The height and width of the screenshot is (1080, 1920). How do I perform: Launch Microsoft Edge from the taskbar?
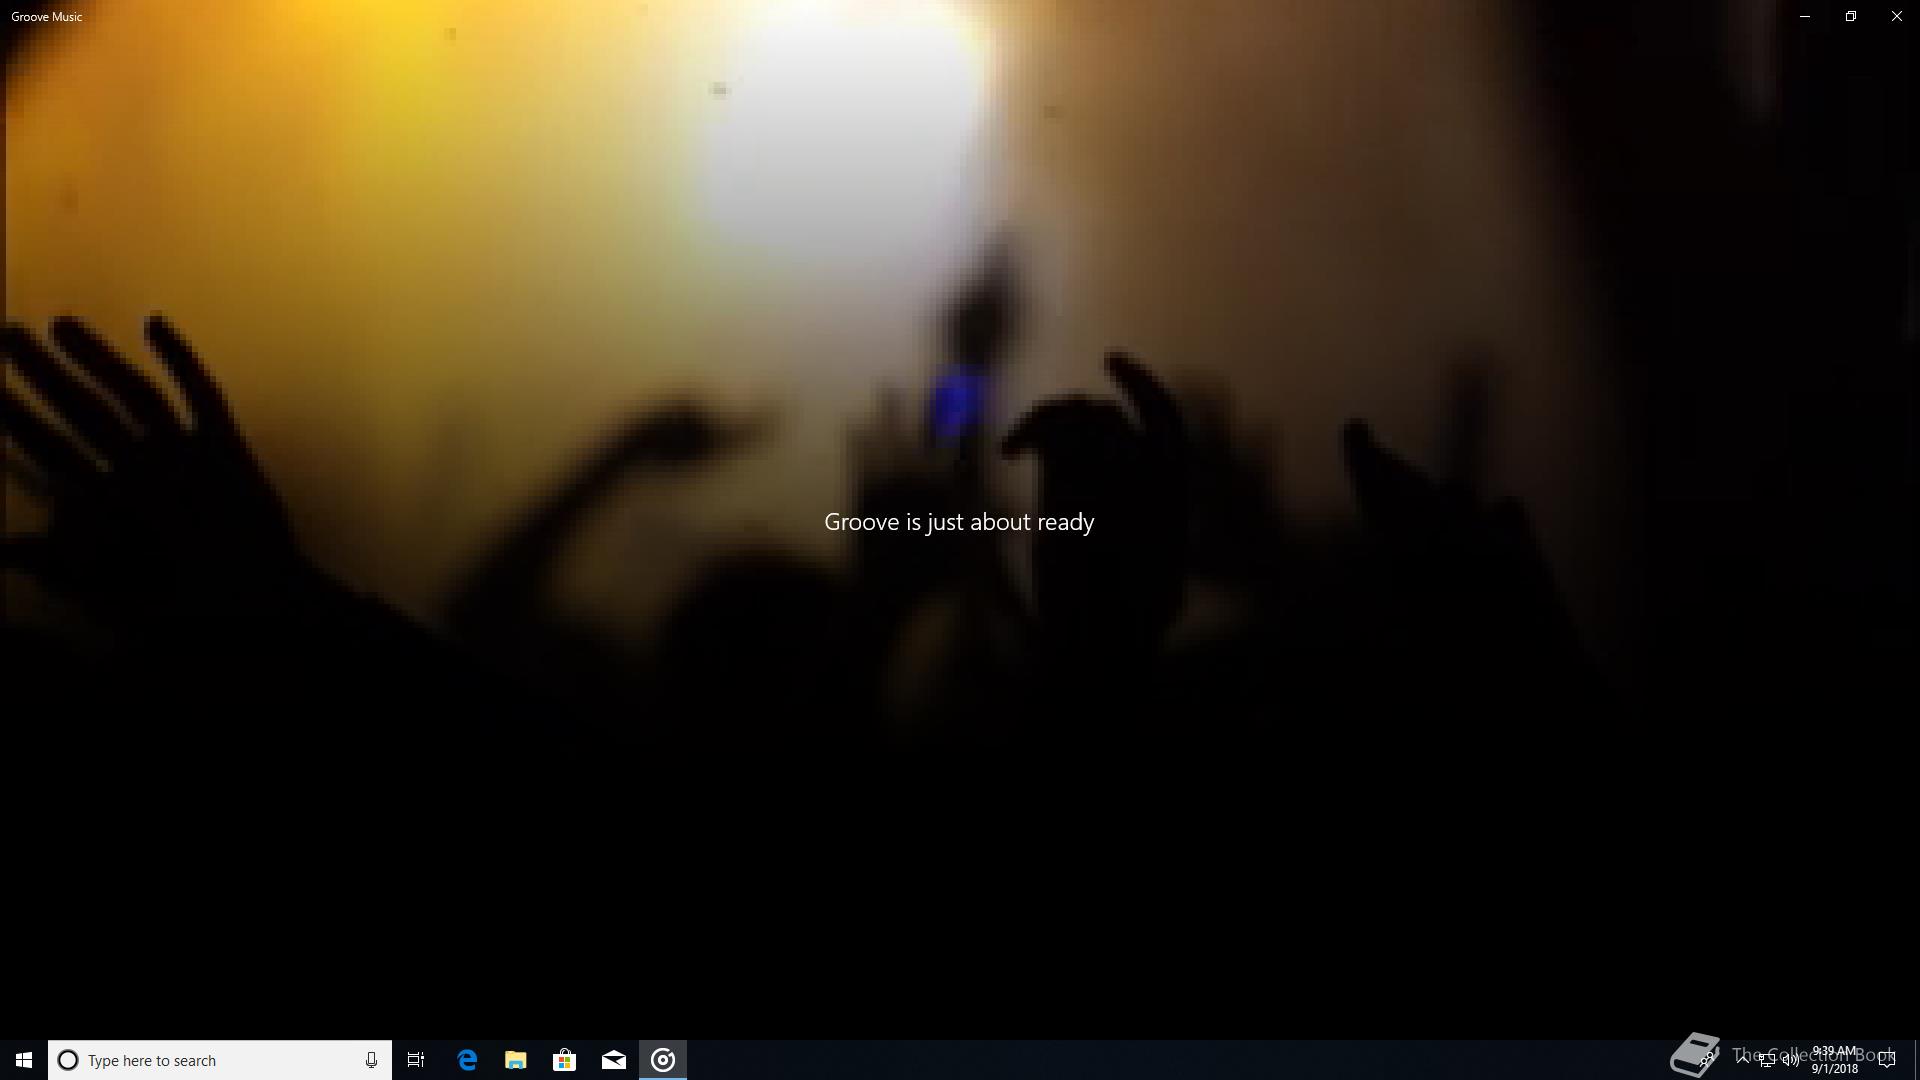pos(467,1060)
